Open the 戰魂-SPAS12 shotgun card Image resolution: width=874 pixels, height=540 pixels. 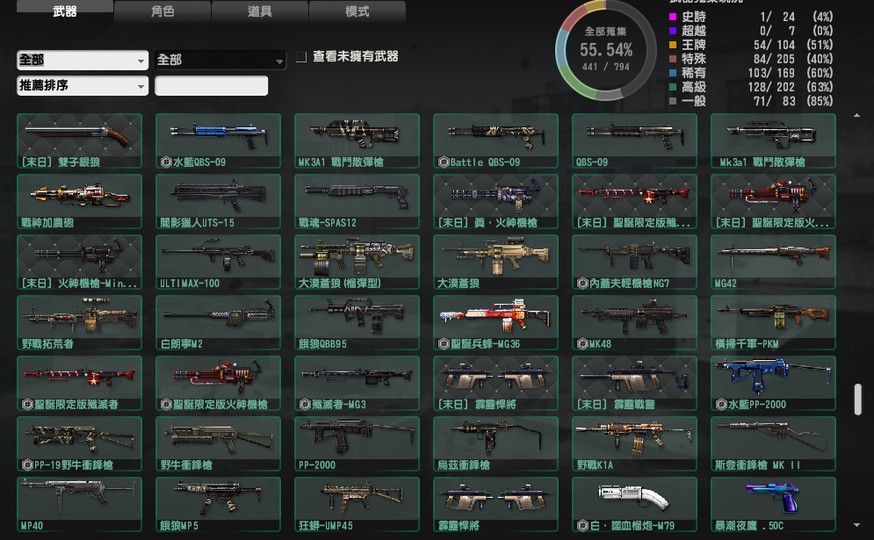pos(357,201)
